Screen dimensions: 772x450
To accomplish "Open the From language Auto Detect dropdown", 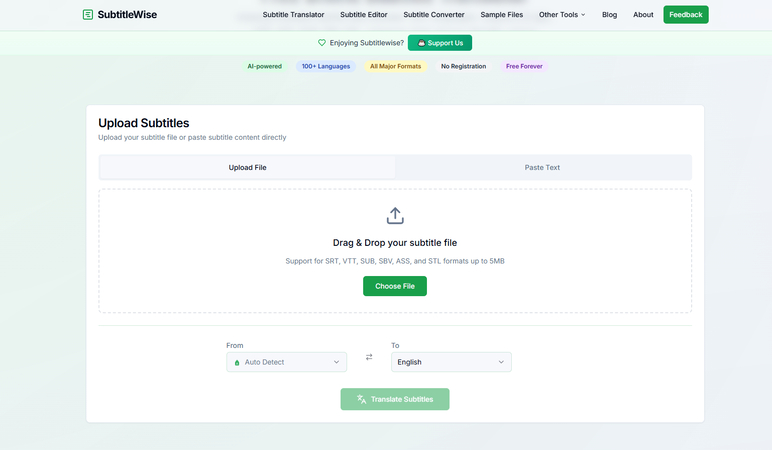I will click(x=286, y=362).
